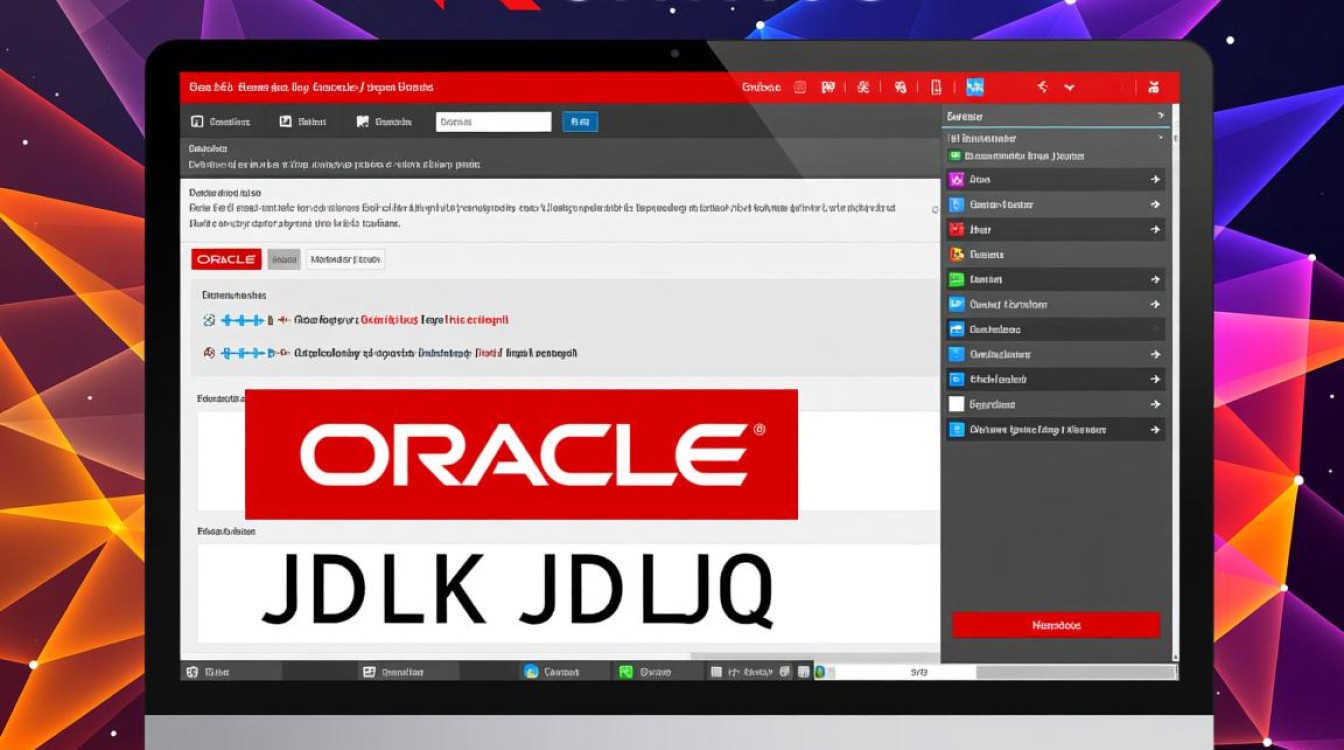Select the red icon in the sidebar list
Viewport: 1344px width, 750px height.
tap(955, 229)
